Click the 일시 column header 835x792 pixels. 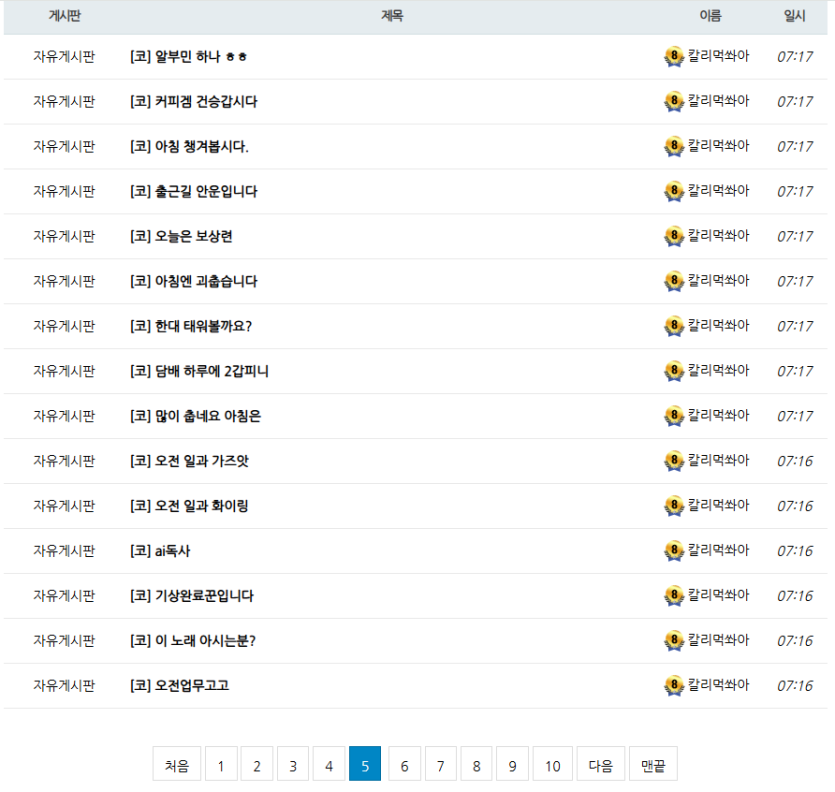795,16
